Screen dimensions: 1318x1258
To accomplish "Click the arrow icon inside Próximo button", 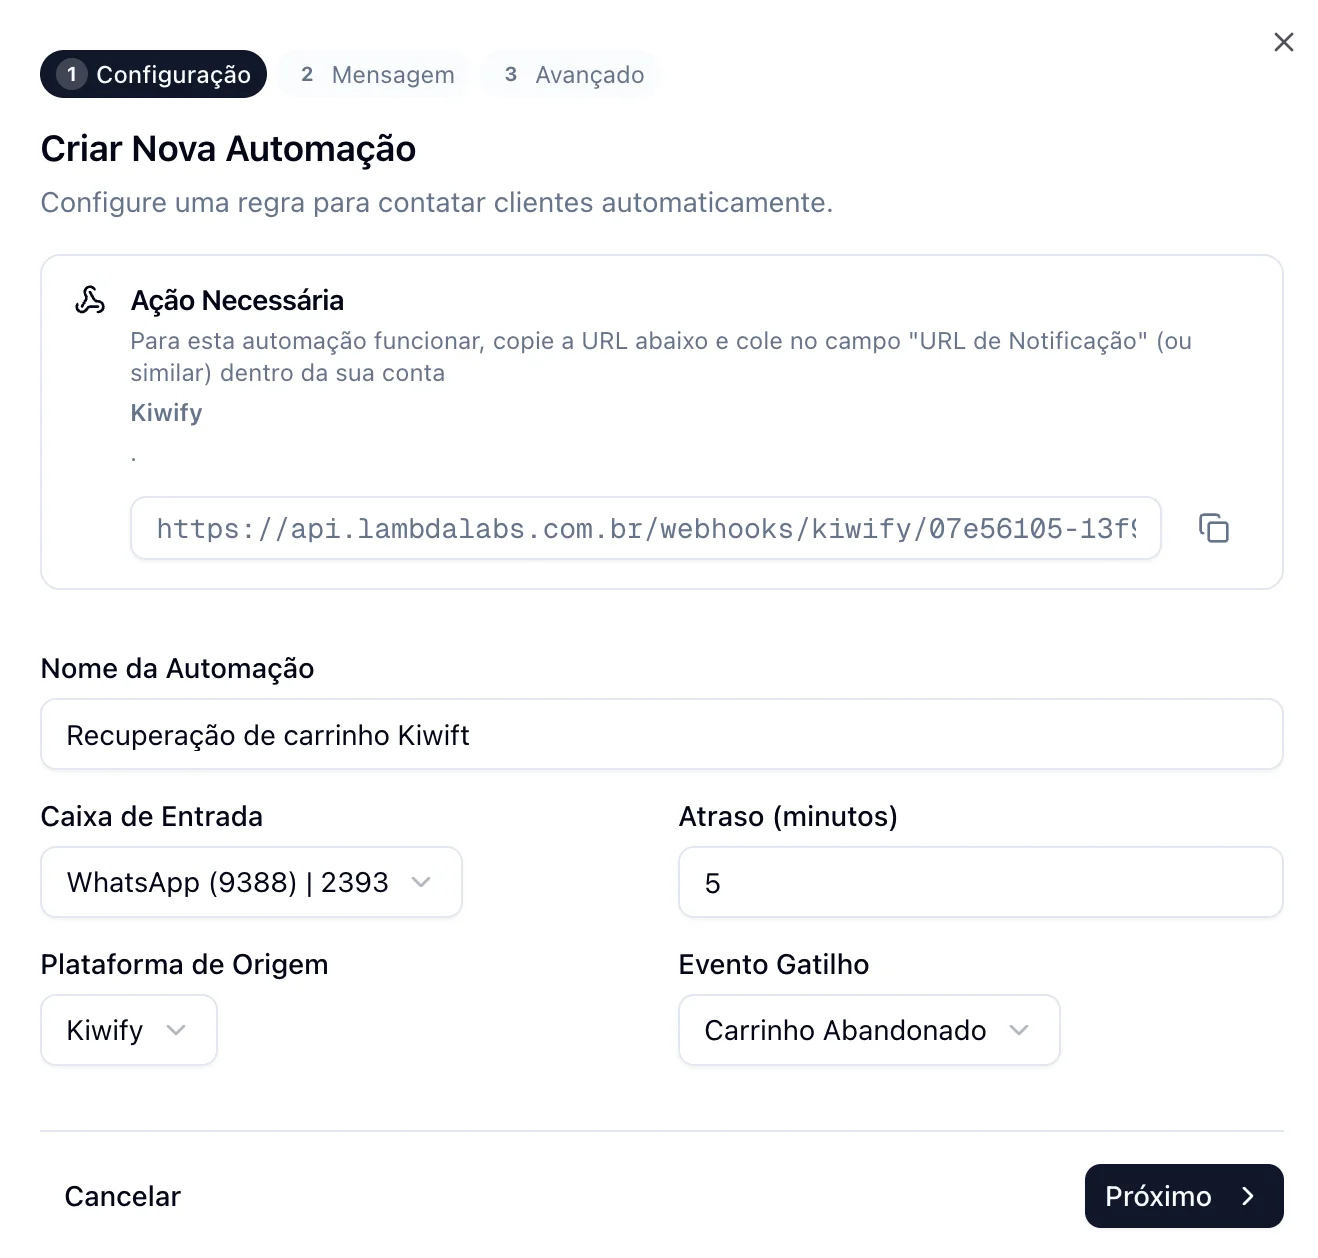I will click(x=1248, y=1196).
